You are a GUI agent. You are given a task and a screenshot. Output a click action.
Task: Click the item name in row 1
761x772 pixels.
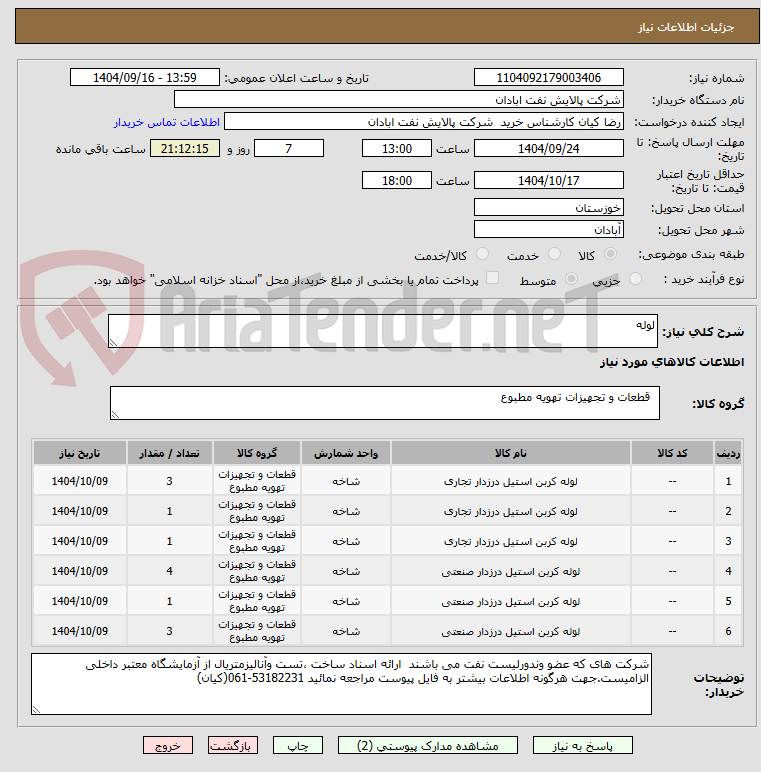point(510,482)
